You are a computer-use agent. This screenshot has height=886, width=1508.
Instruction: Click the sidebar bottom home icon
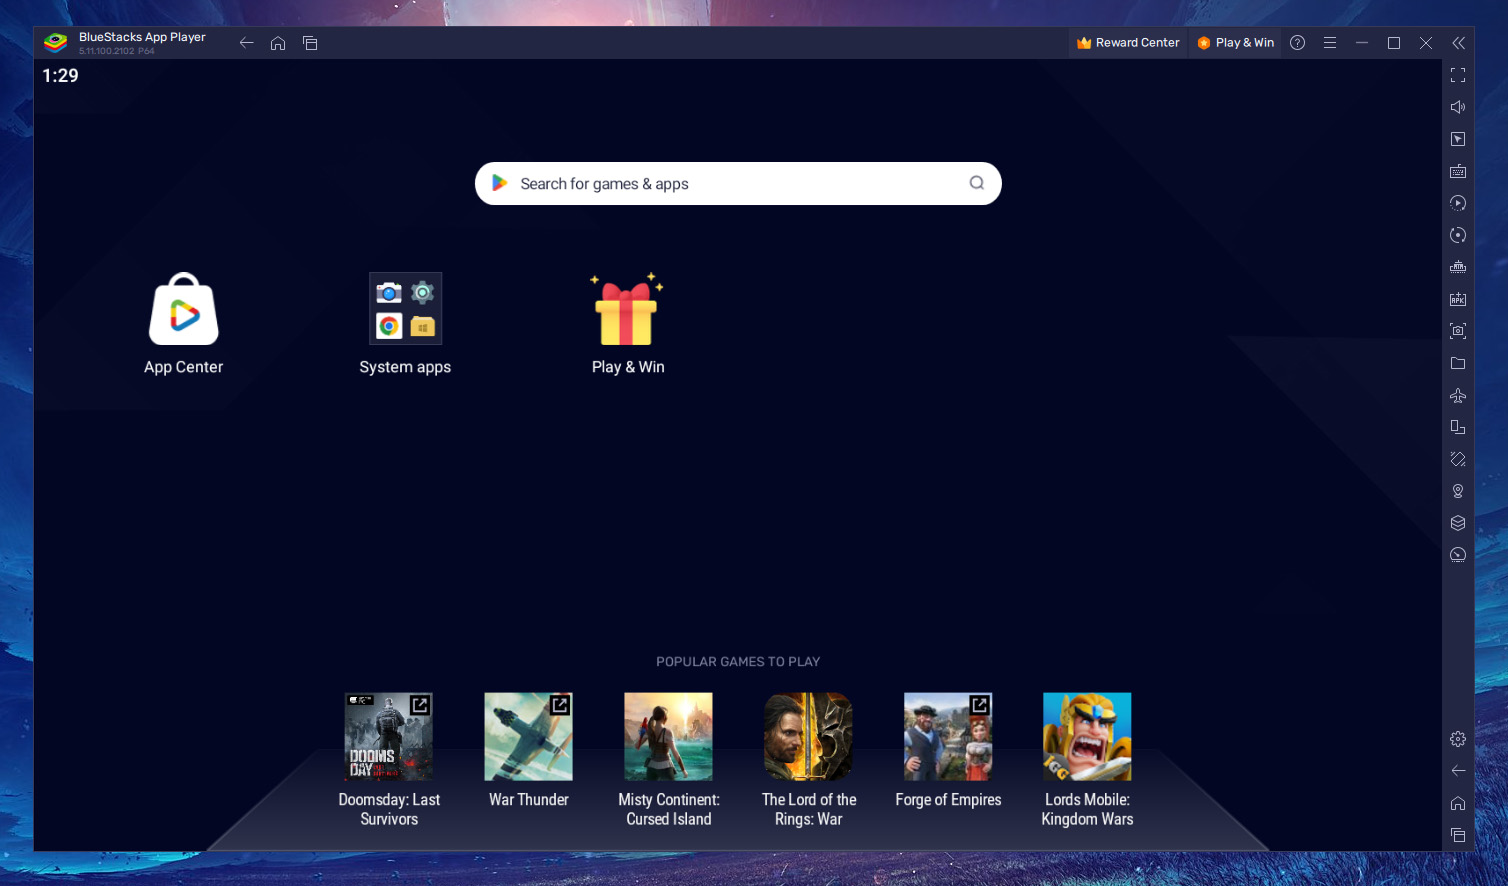1458,803
